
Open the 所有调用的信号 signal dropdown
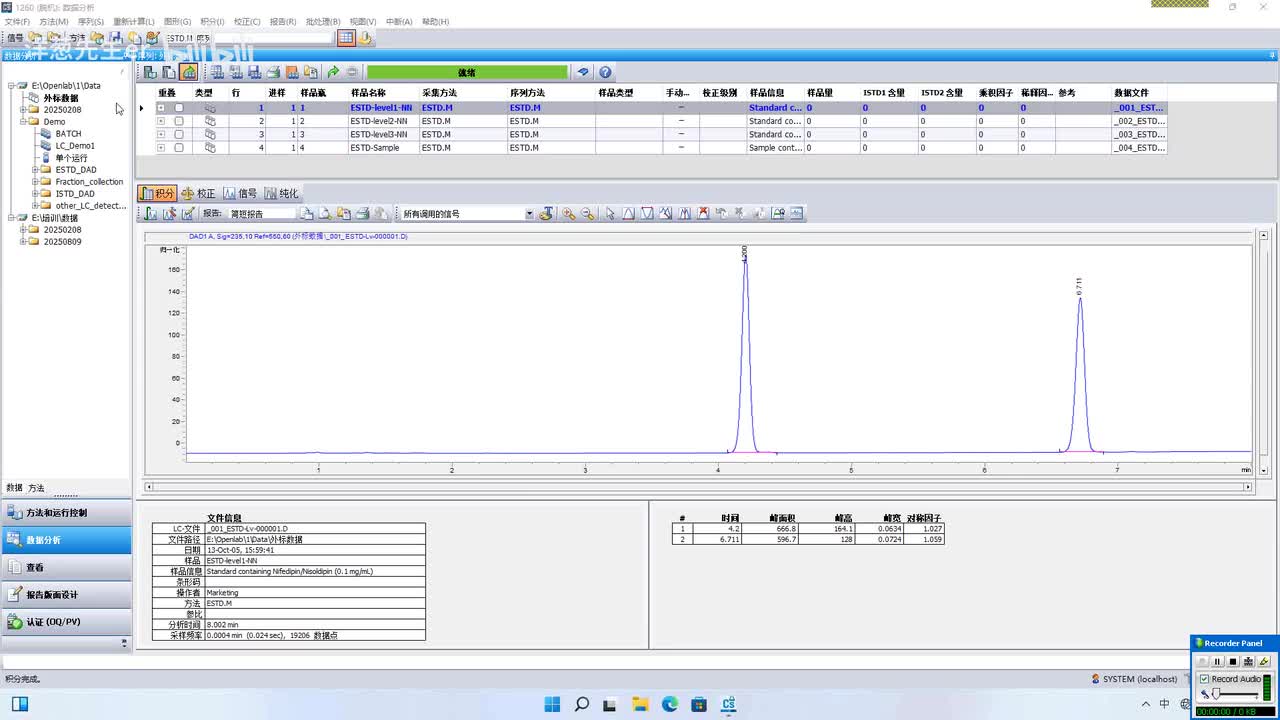(x=529, y=214)
